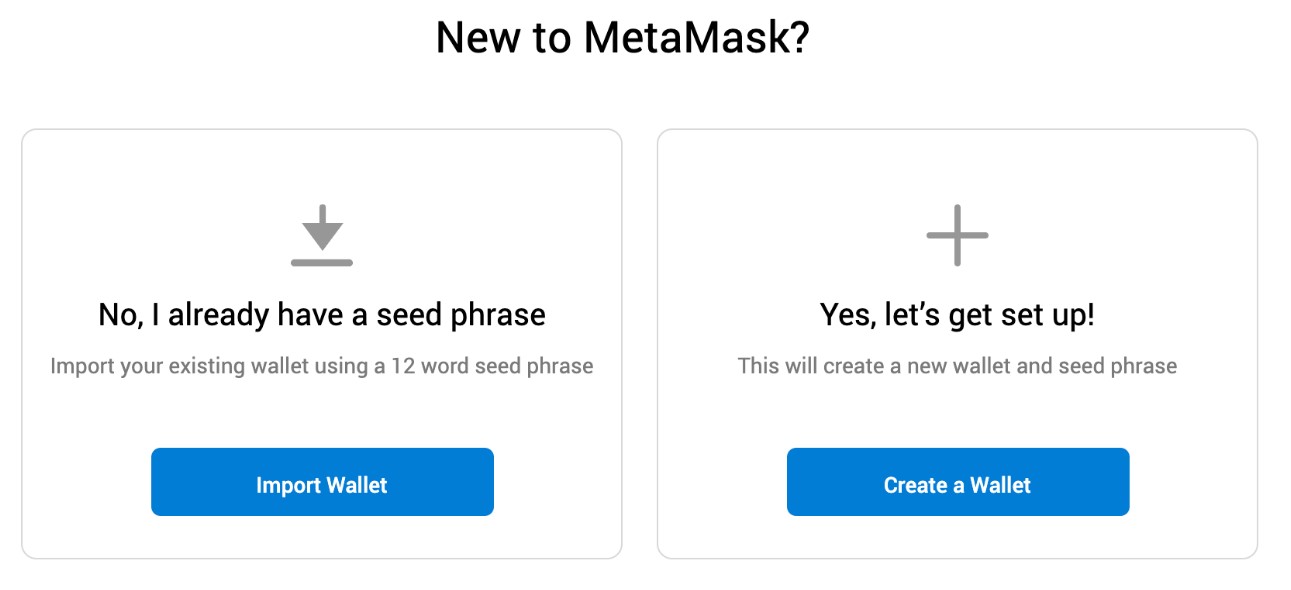Click the horizontal bar under the download arrow
The width and height of the screenshot is (1291, 590).
pos(322,262)
